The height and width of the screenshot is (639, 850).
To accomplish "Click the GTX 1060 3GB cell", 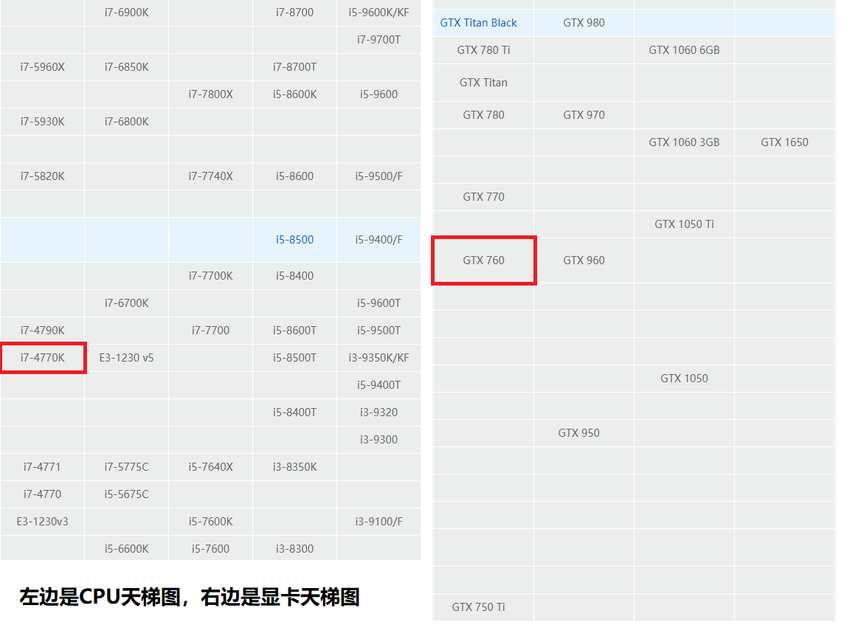I will 684,142.
